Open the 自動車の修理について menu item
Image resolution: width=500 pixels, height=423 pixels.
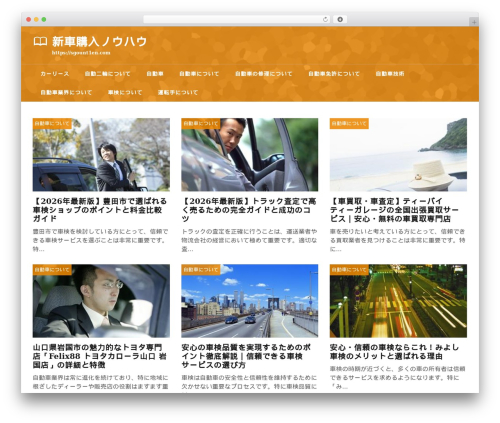(263, 74)
